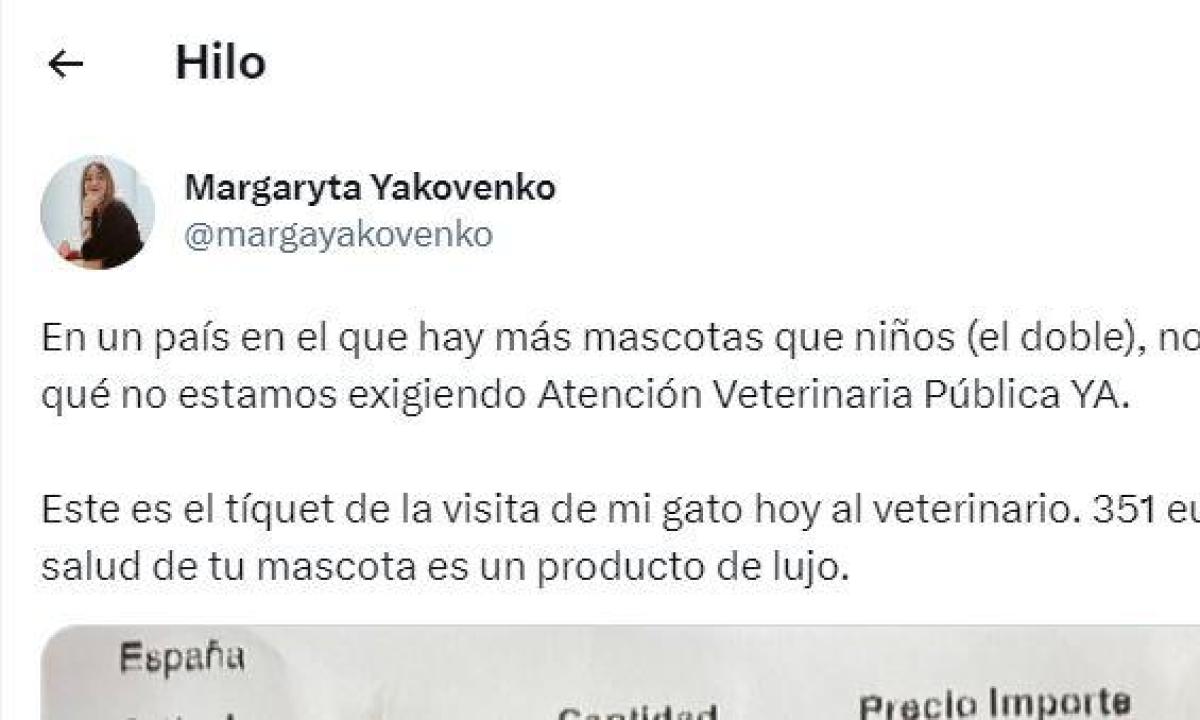This screenshot has width=1200, height=720.
Task: Click the phrase 'producto de lujo'
Action: point(692,568)
